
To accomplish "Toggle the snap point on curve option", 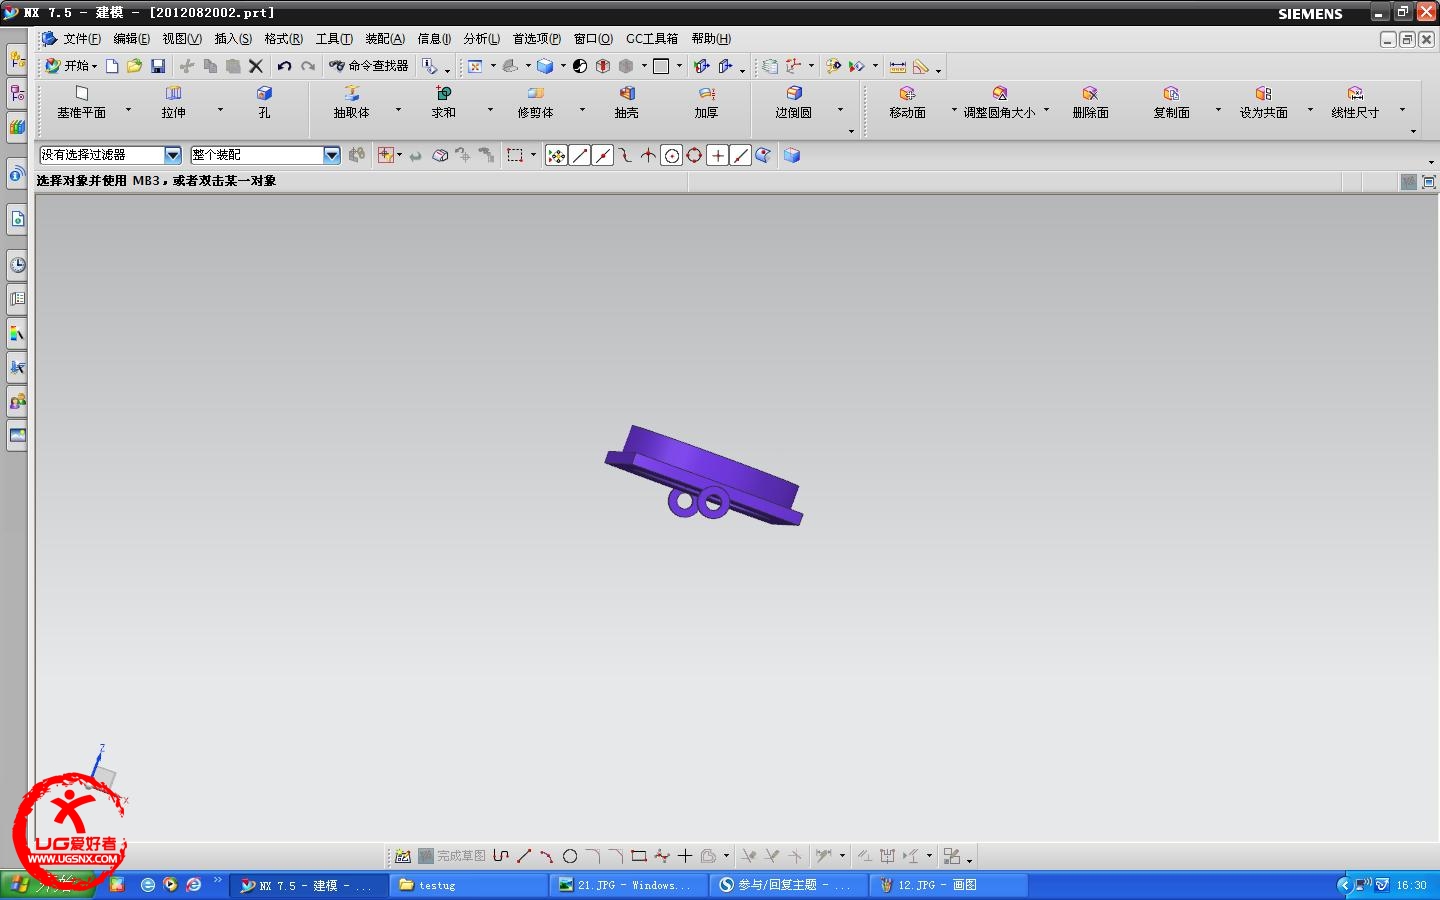I will click(741, 155).
